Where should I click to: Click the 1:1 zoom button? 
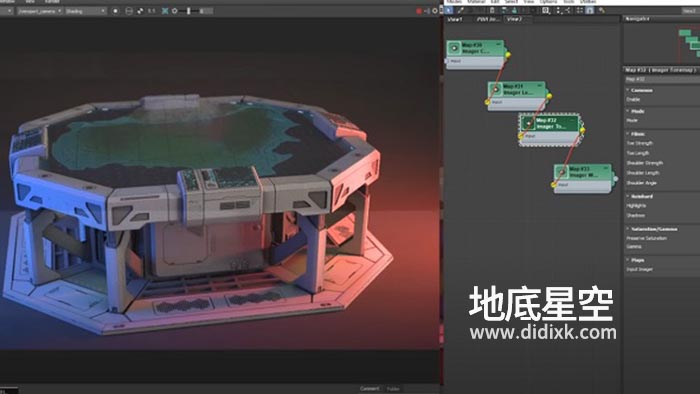[x=151, y=11]
